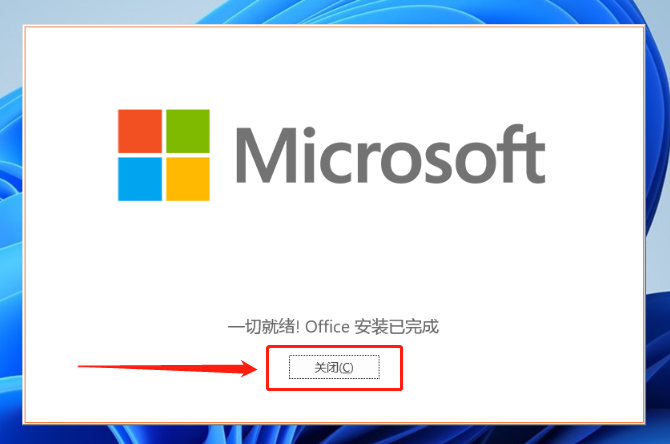Click the desktop wallpaper below the dialog

click(333, 435)
